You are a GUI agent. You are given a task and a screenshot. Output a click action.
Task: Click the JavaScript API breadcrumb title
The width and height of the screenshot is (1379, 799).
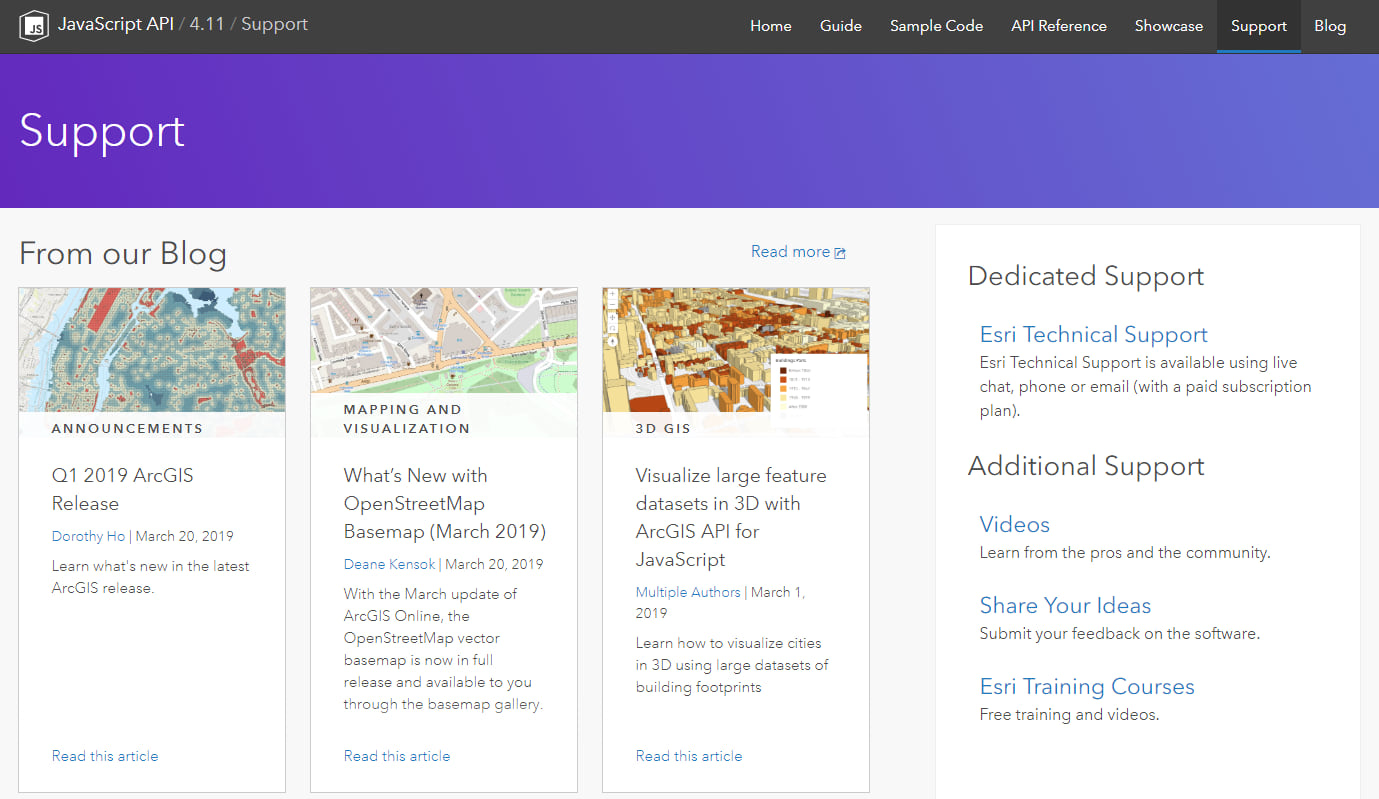(116, 24)
